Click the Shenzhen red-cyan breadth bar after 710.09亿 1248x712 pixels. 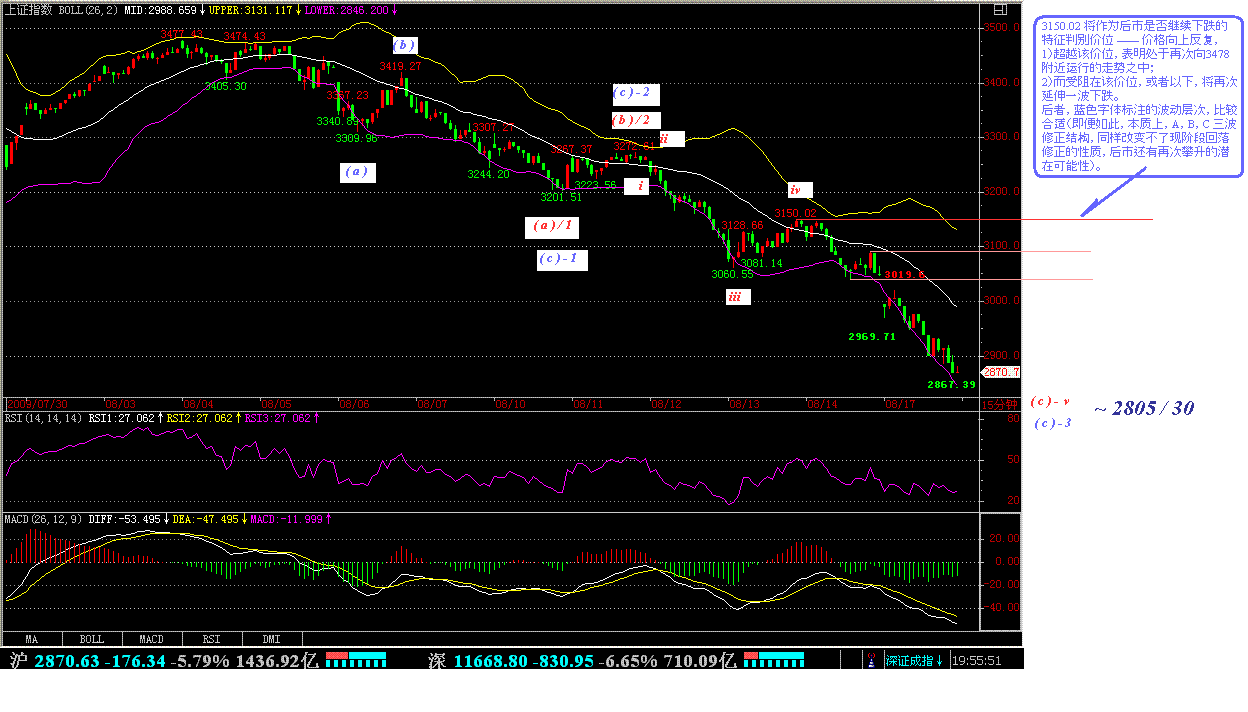point(775,660)
